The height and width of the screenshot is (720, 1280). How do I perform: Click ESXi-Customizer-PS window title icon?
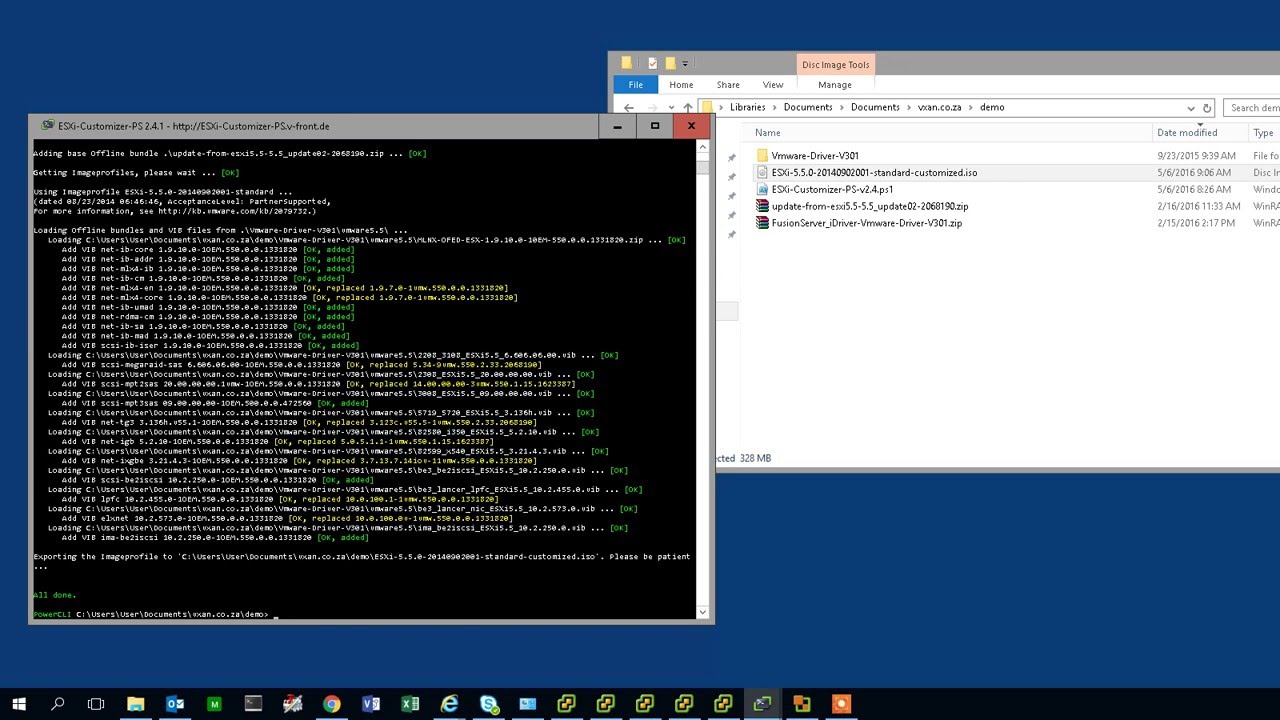point(47,126)
